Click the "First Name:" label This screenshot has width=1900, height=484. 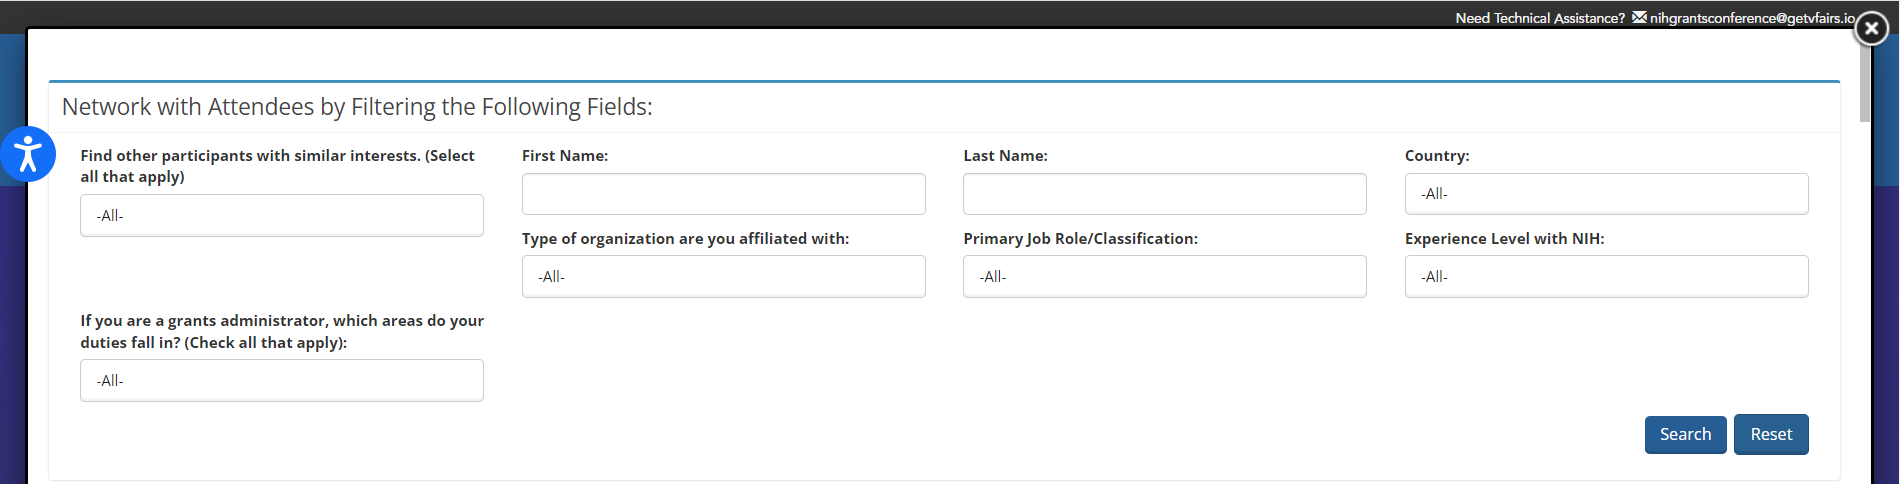[565, 156]
